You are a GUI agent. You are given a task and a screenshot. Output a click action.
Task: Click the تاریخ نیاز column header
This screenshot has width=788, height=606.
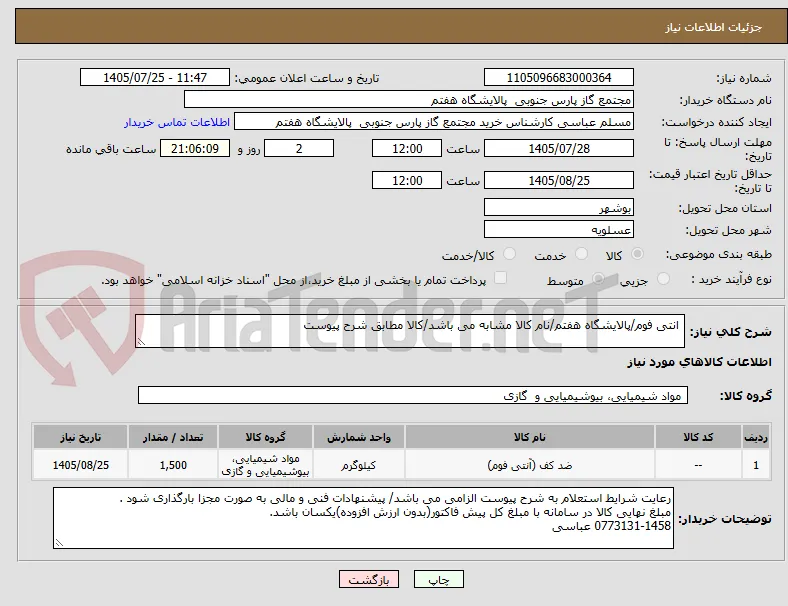pyautogui.click(x=80, y=437)
